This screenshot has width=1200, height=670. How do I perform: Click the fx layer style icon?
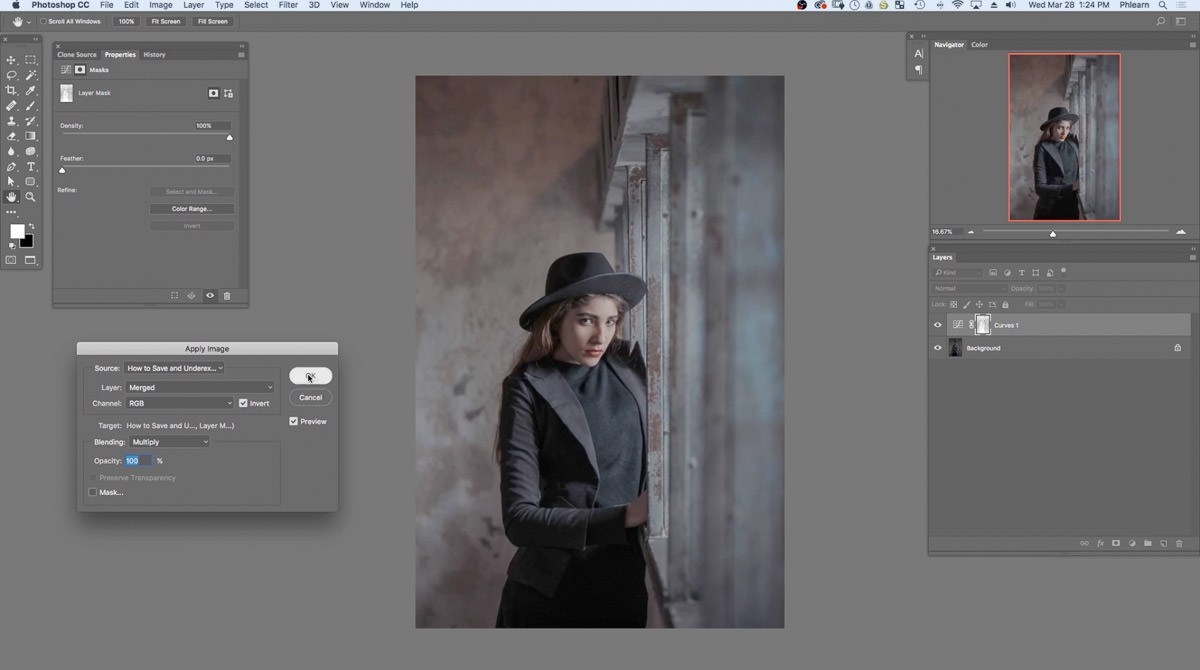tap(1100, 543)
